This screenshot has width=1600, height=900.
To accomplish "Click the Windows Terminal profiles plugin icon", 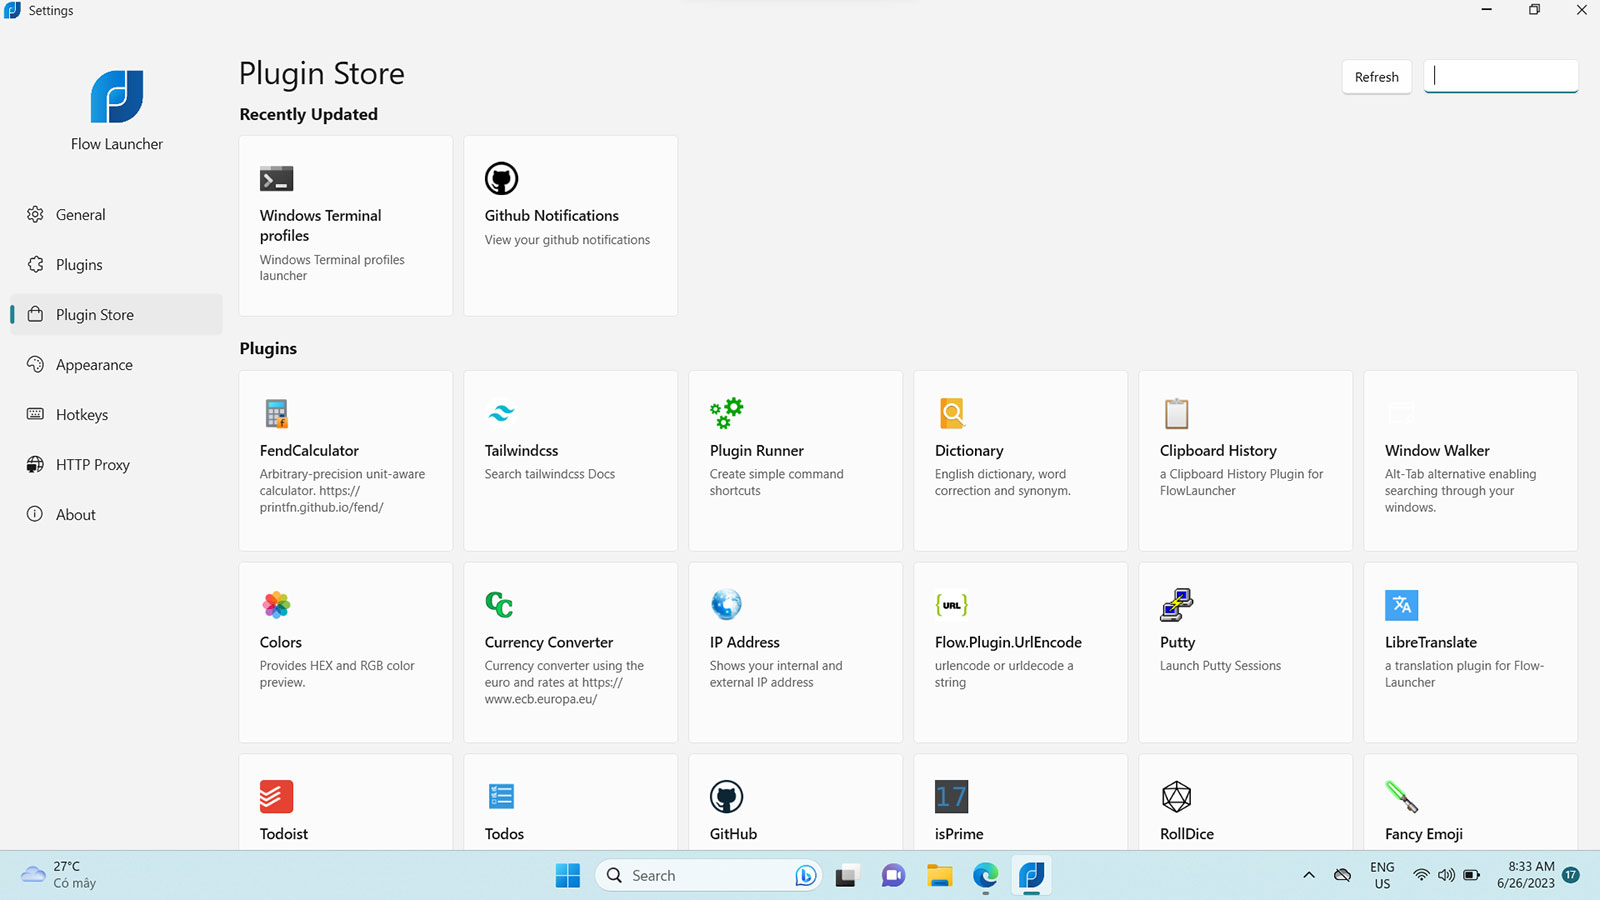I will pyautogui.click(x=276, y=179).
